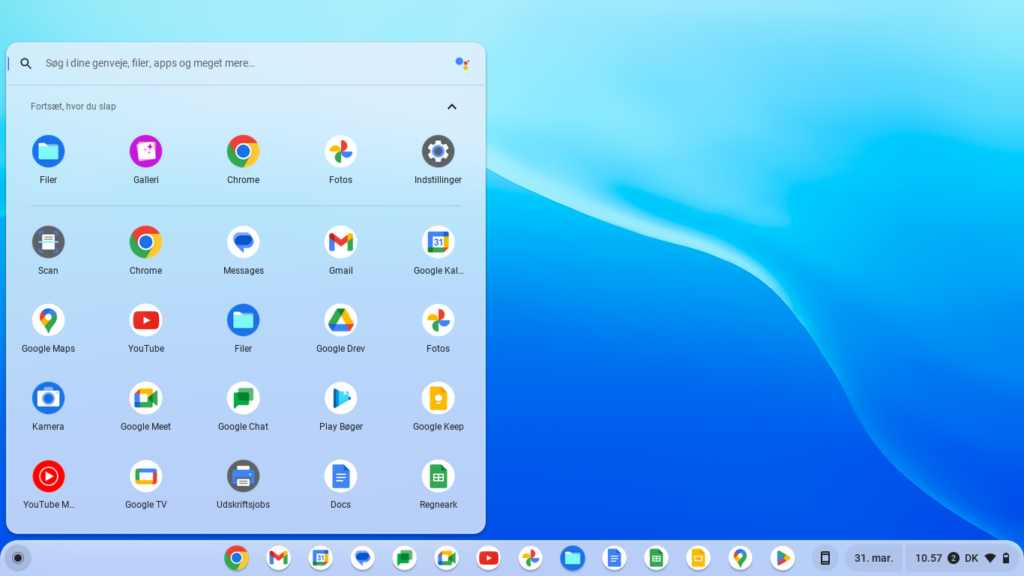Open Gmail from the shelf

click(278, 558)
